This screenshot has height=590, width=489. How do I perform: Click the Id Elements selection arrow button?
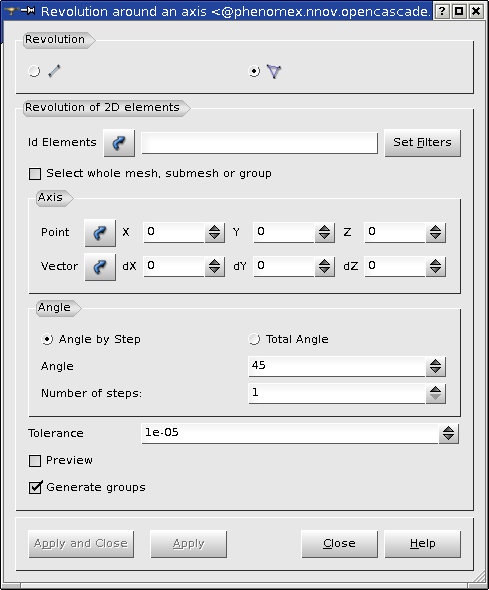click(x=119, y=143)
